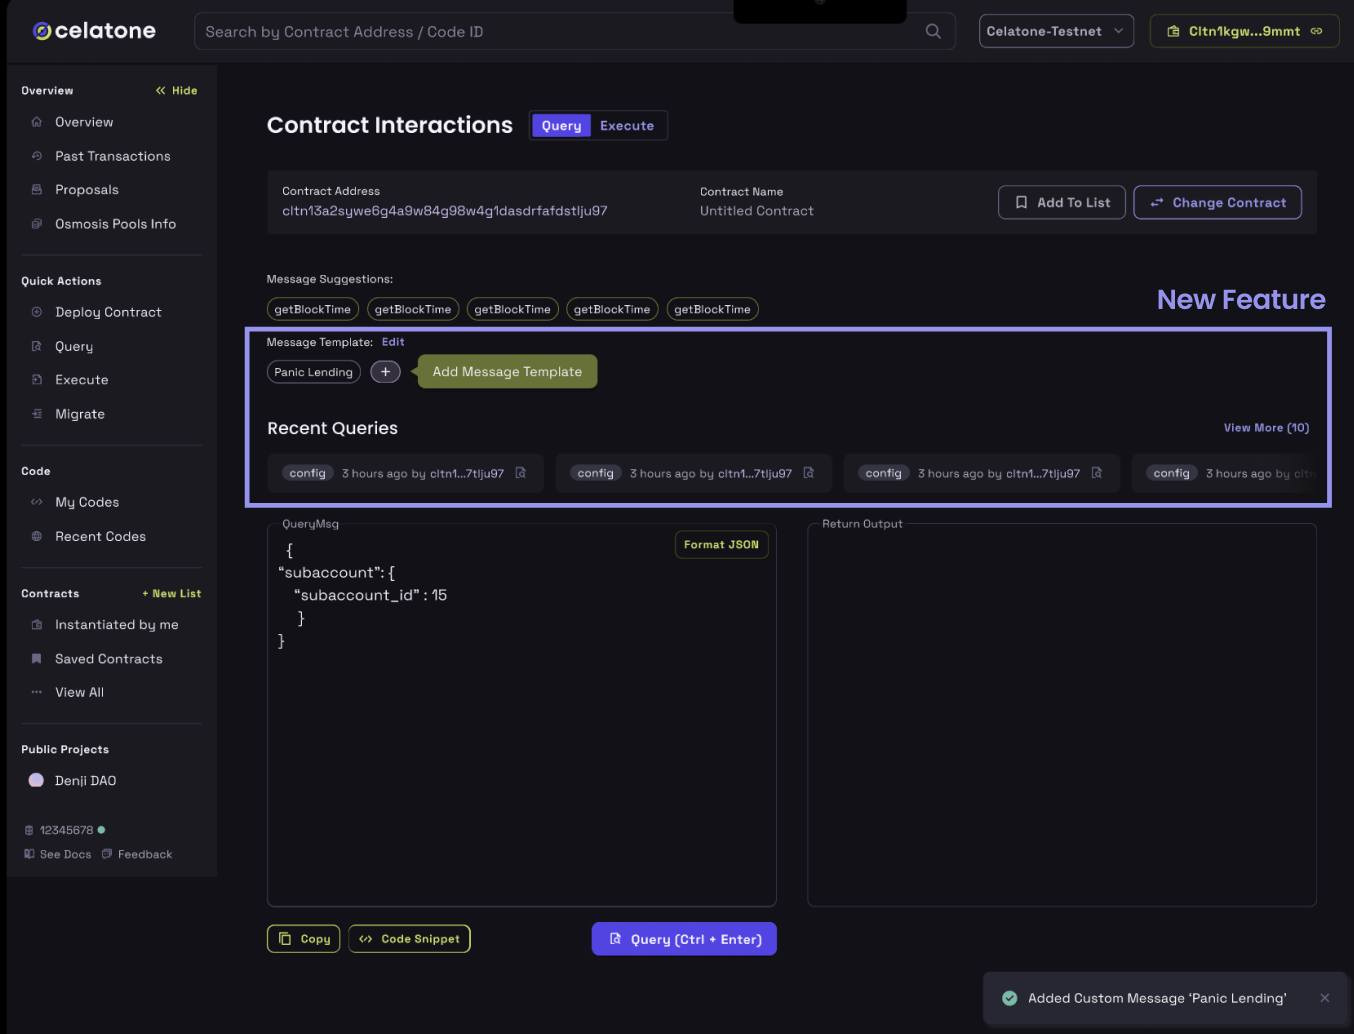Open Recent Codes
Viewport: 1354px width, 1034px height.
(100, 536)
